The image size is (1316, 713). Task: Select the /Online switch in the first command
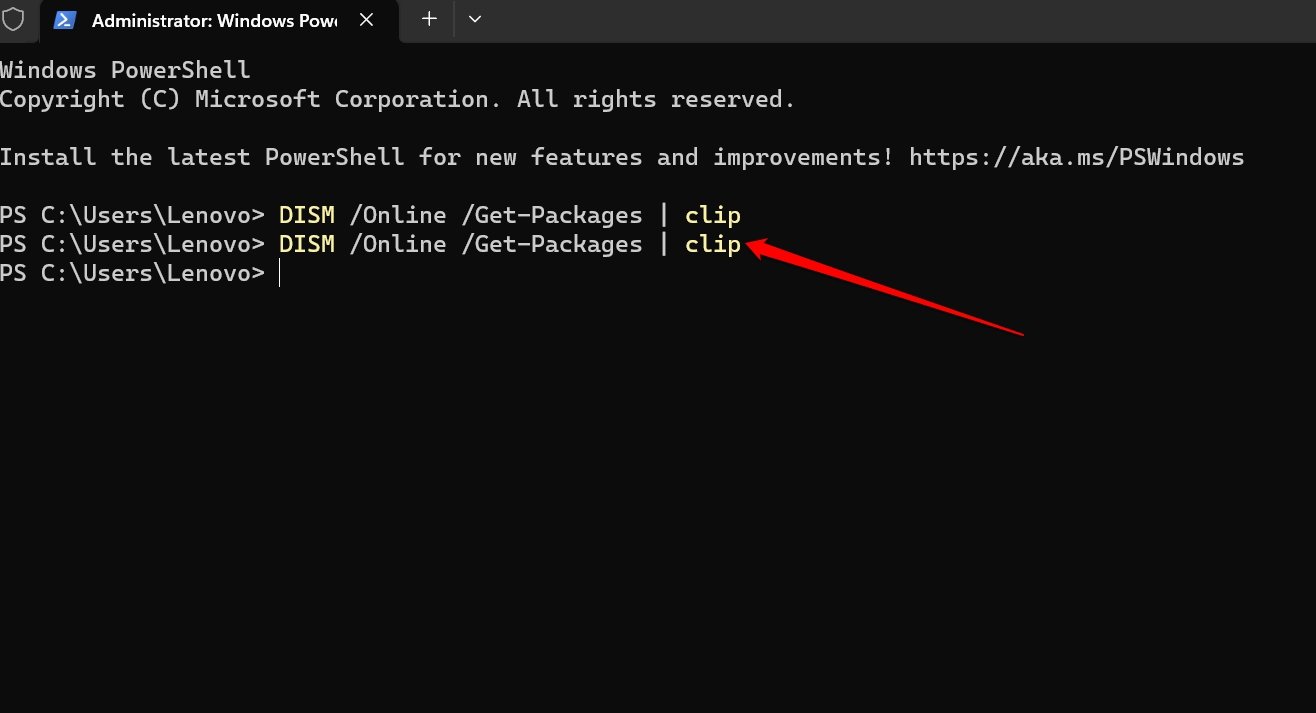[x=398, y=214]
